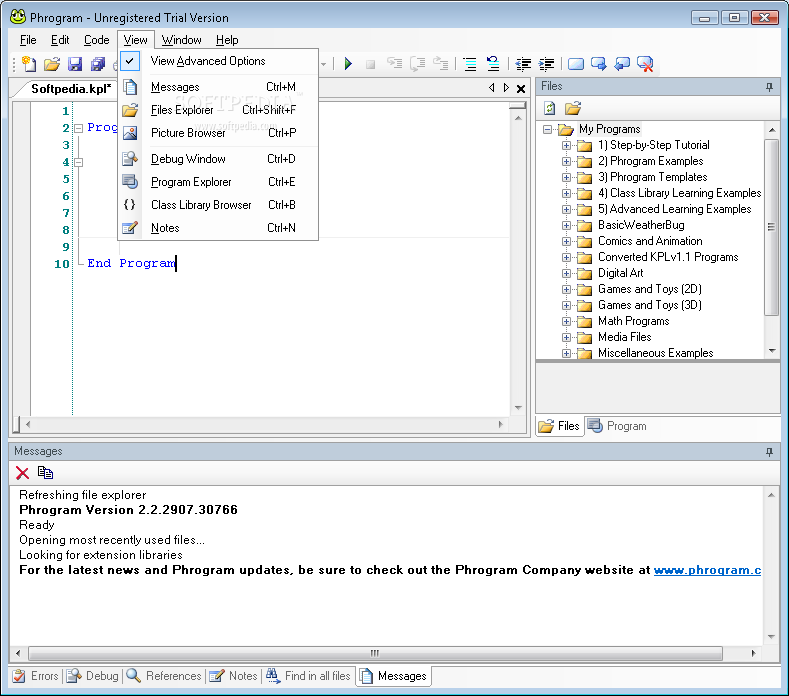Image resolution: width=789 pixels, height=696 pixels.
Task: Click the step-into debug toolbar icon
Action: pyautogui.click(x=394, y=63)
